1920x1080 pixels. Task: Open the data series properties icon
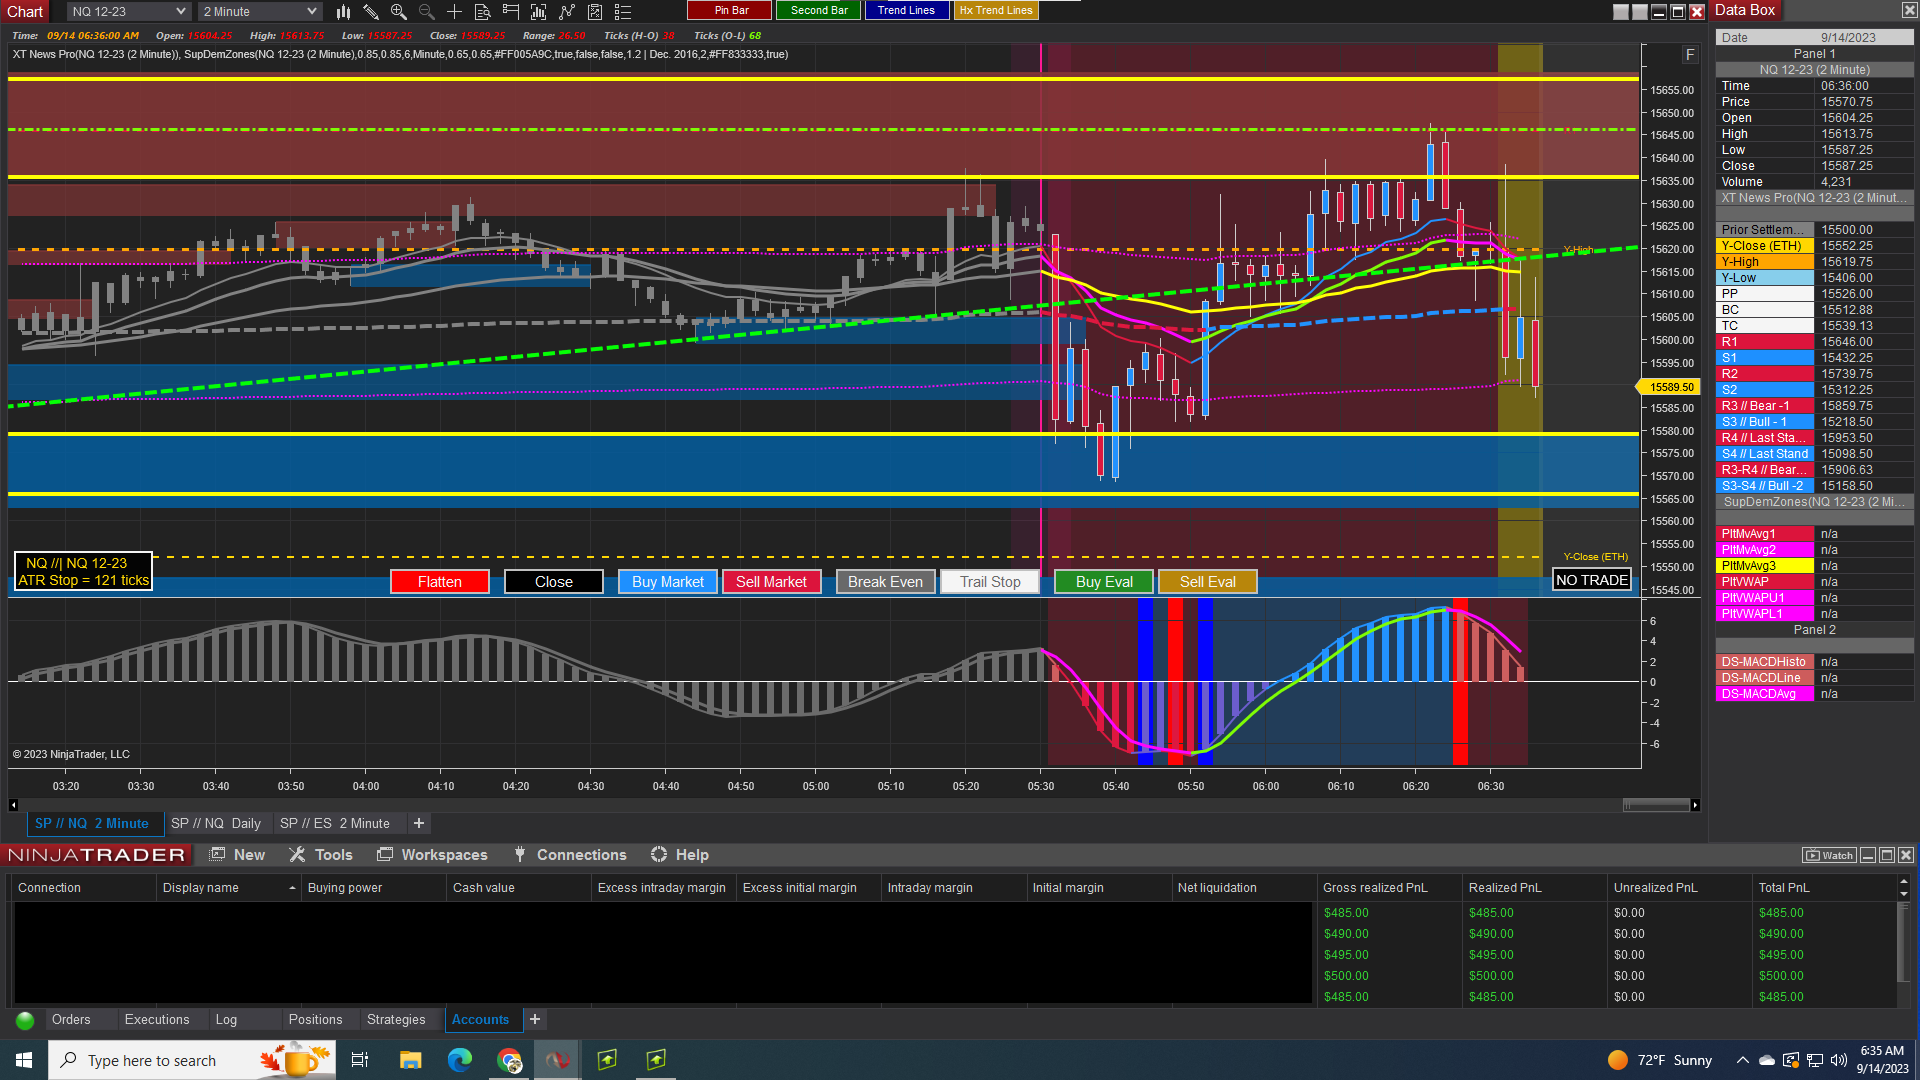click(483, 11)
